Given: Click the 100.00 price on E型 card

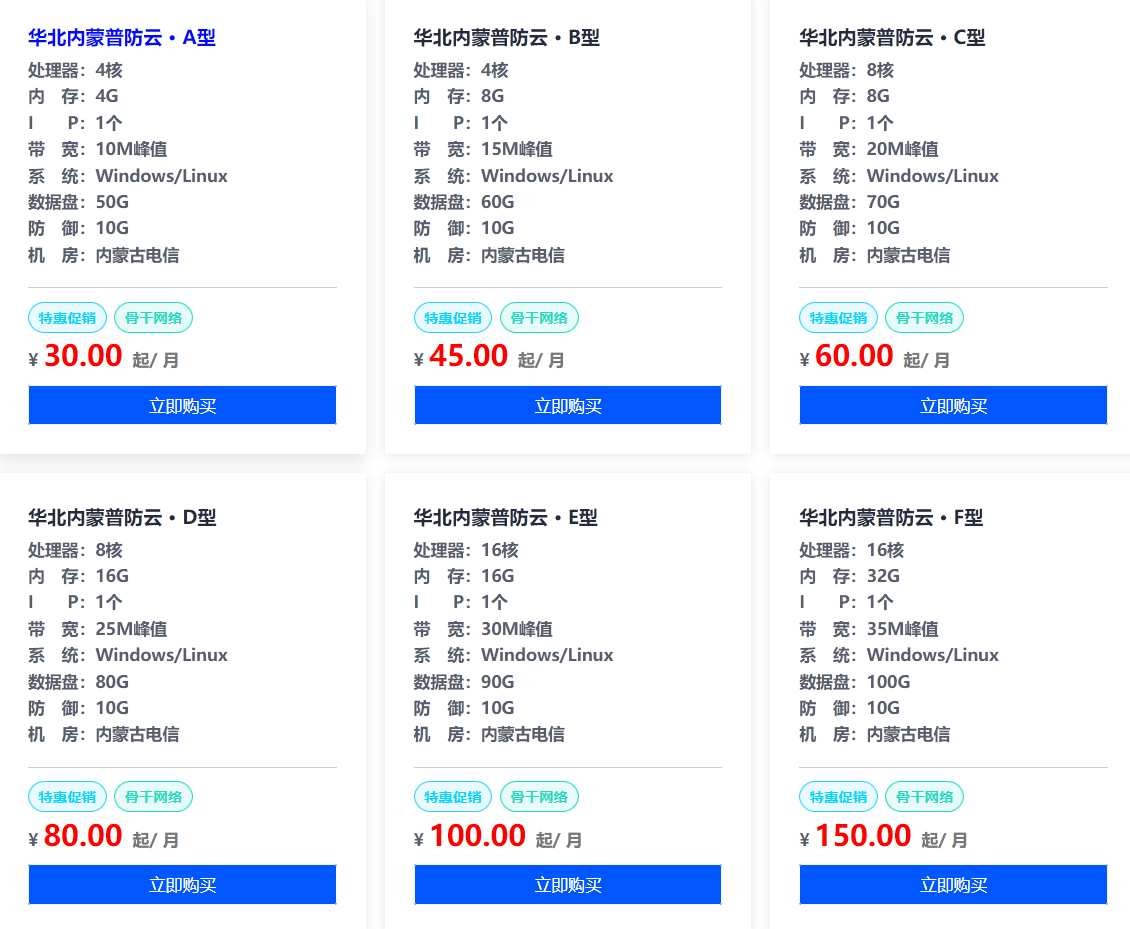Looking at the screenshot, I should pos(478,836).
